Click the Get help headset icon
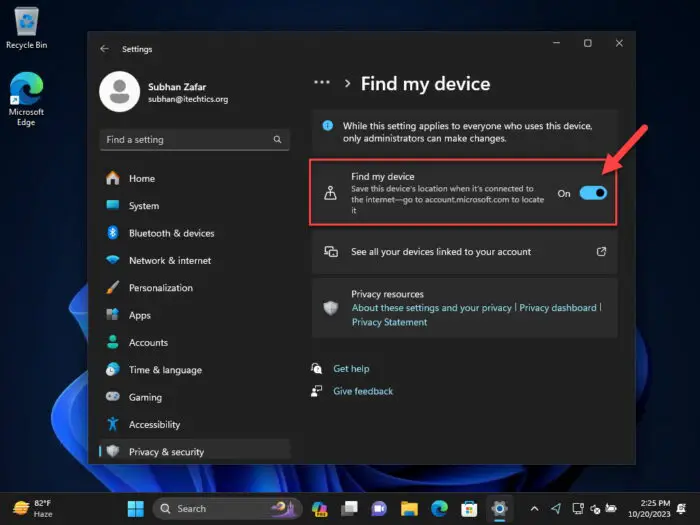The height and width of the screenshot is (525, 700). pos(317,368)
